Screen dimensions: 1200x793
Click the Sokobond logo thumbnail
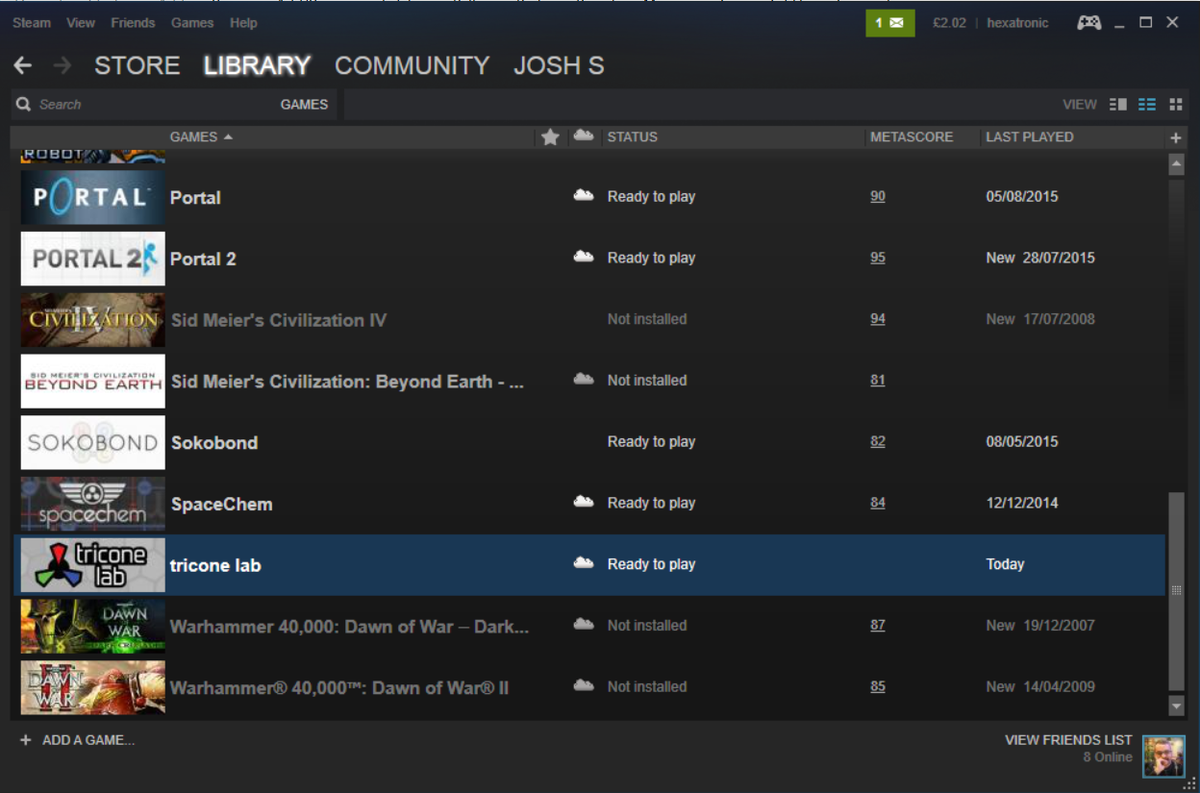(x=93, y=442)
